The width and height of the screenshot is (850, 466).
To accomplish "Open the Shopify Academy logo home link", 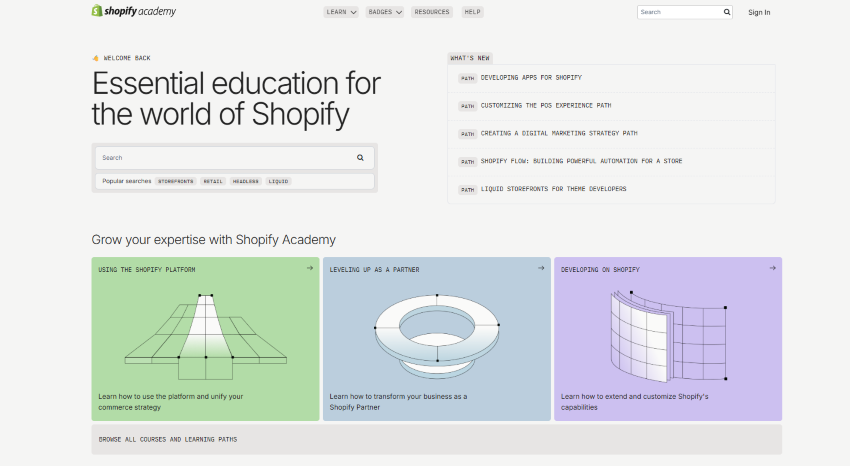I will (x=133, y=11).
